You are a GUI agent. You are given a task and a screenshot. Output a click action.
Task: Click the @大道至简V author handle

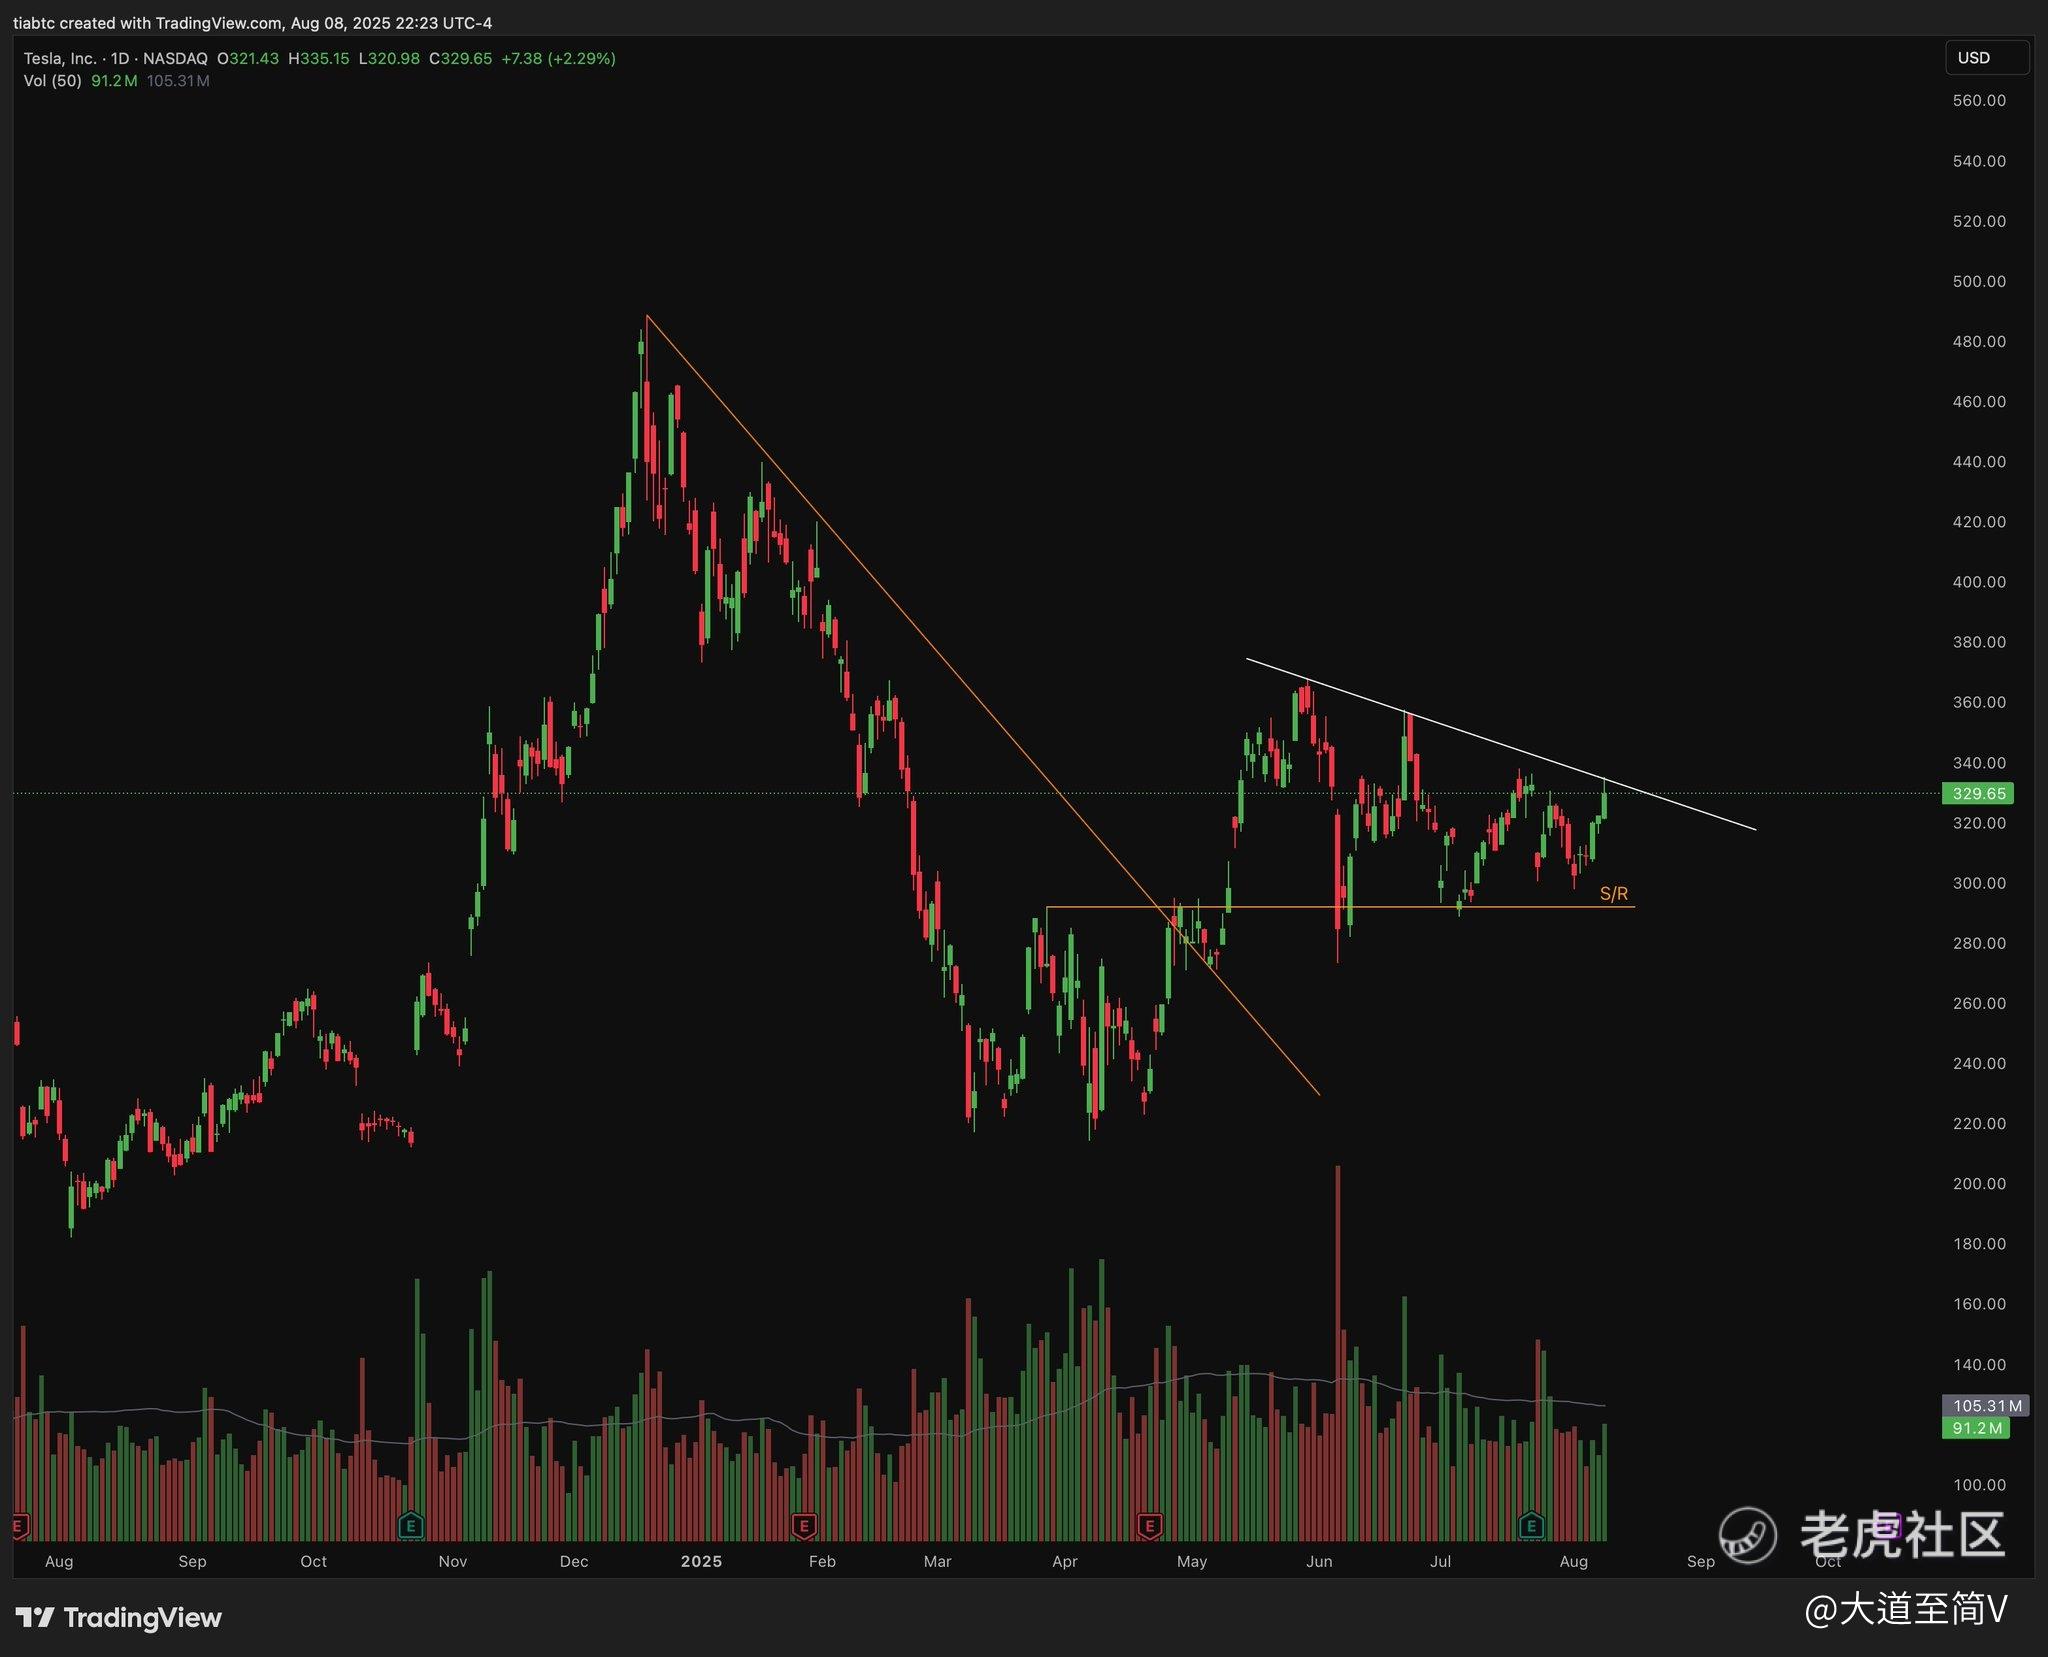point(1906,1609)
